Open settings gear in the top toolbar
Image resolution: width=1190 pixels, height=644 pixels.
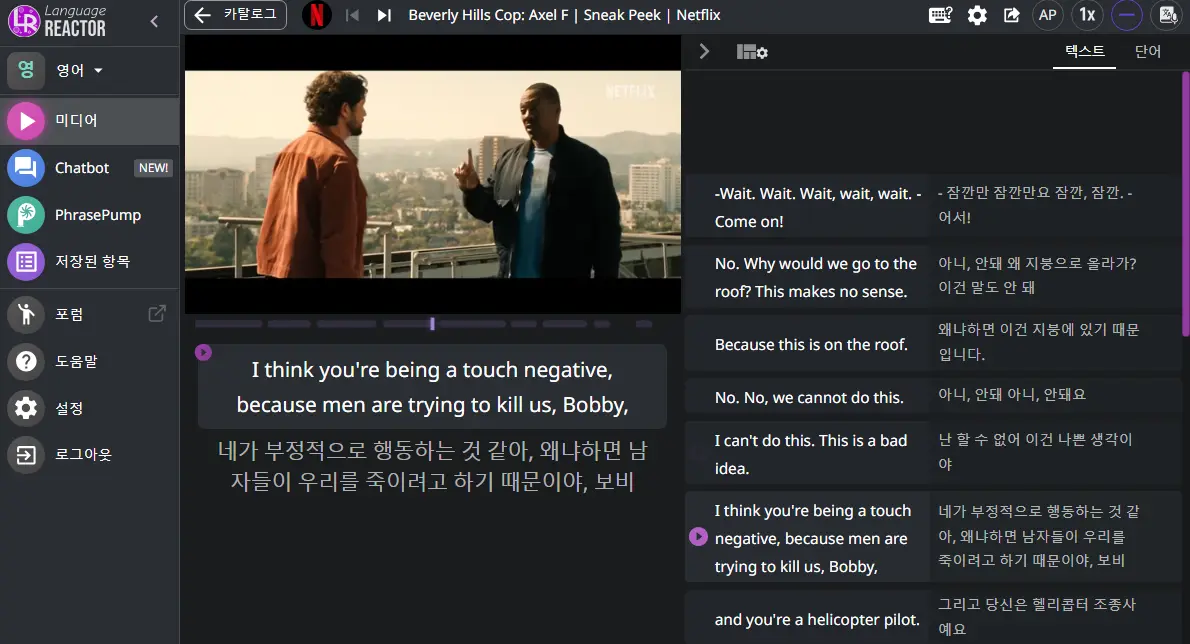978,15
